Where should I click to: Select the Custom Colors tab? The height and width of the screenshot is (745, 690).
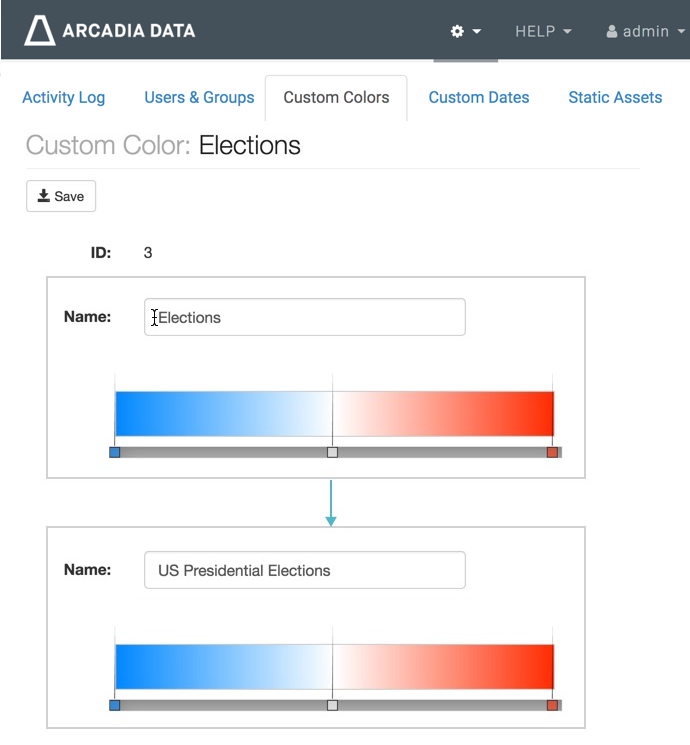(336, 97)
